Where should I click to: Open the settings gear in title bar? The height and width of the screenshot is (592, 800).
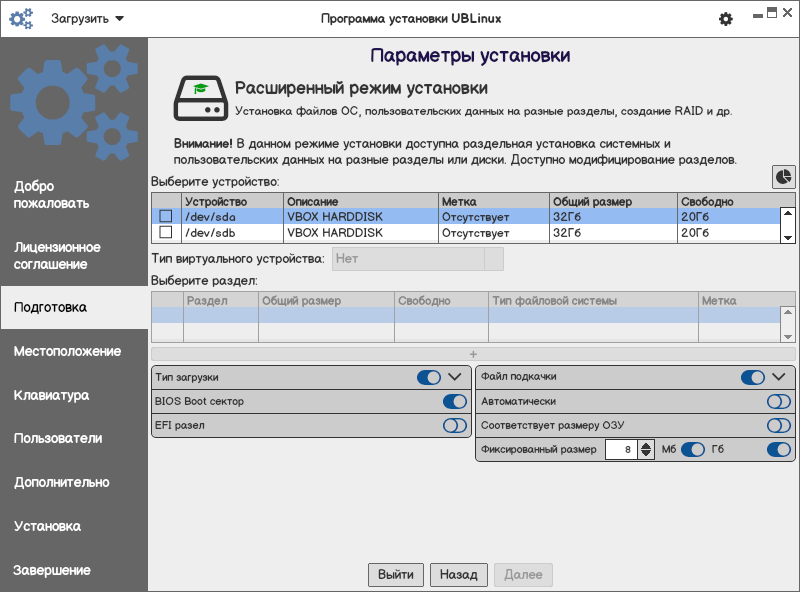pyautogui.click(x=726, y=19)
